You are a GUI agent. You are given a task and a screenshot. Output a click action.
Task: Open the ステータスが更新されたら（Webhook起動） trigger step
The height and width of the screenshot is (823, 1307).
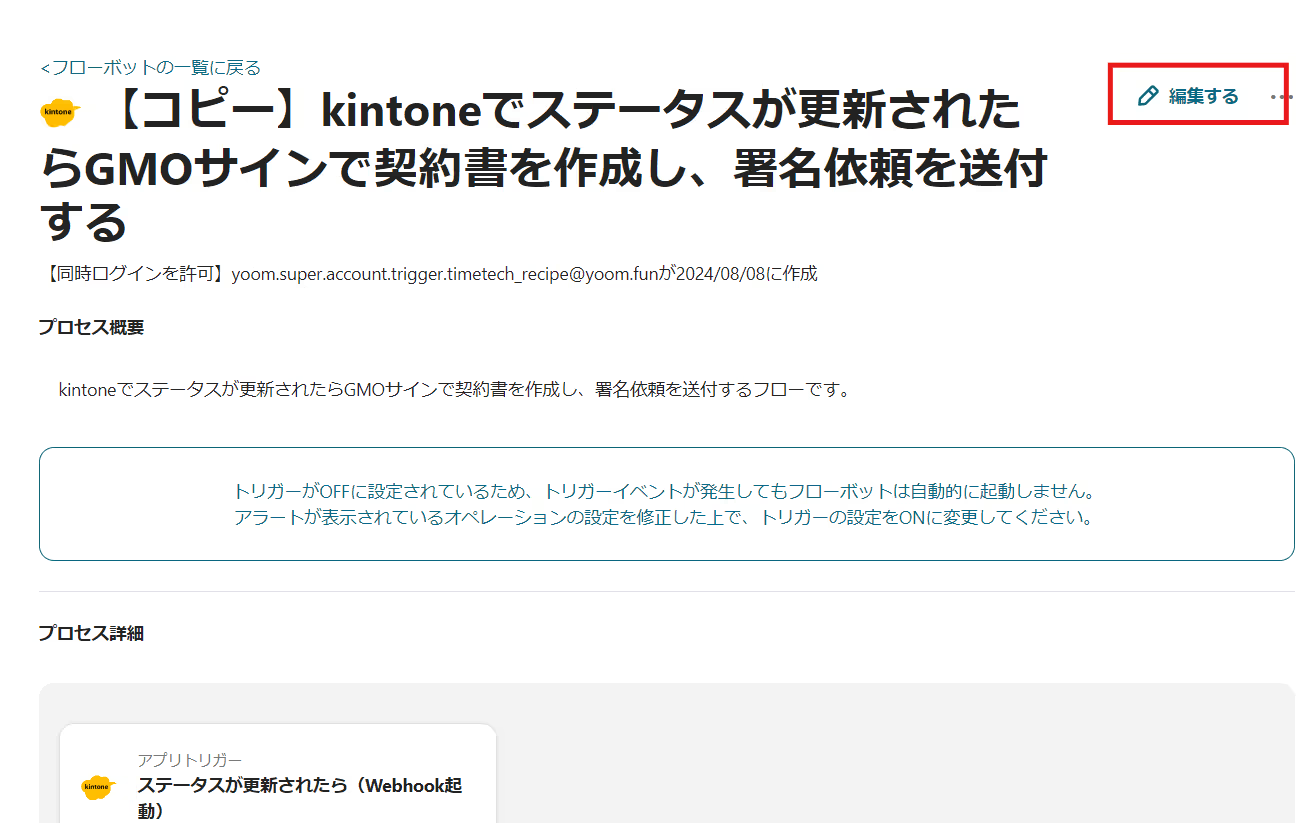coord(278,772)
